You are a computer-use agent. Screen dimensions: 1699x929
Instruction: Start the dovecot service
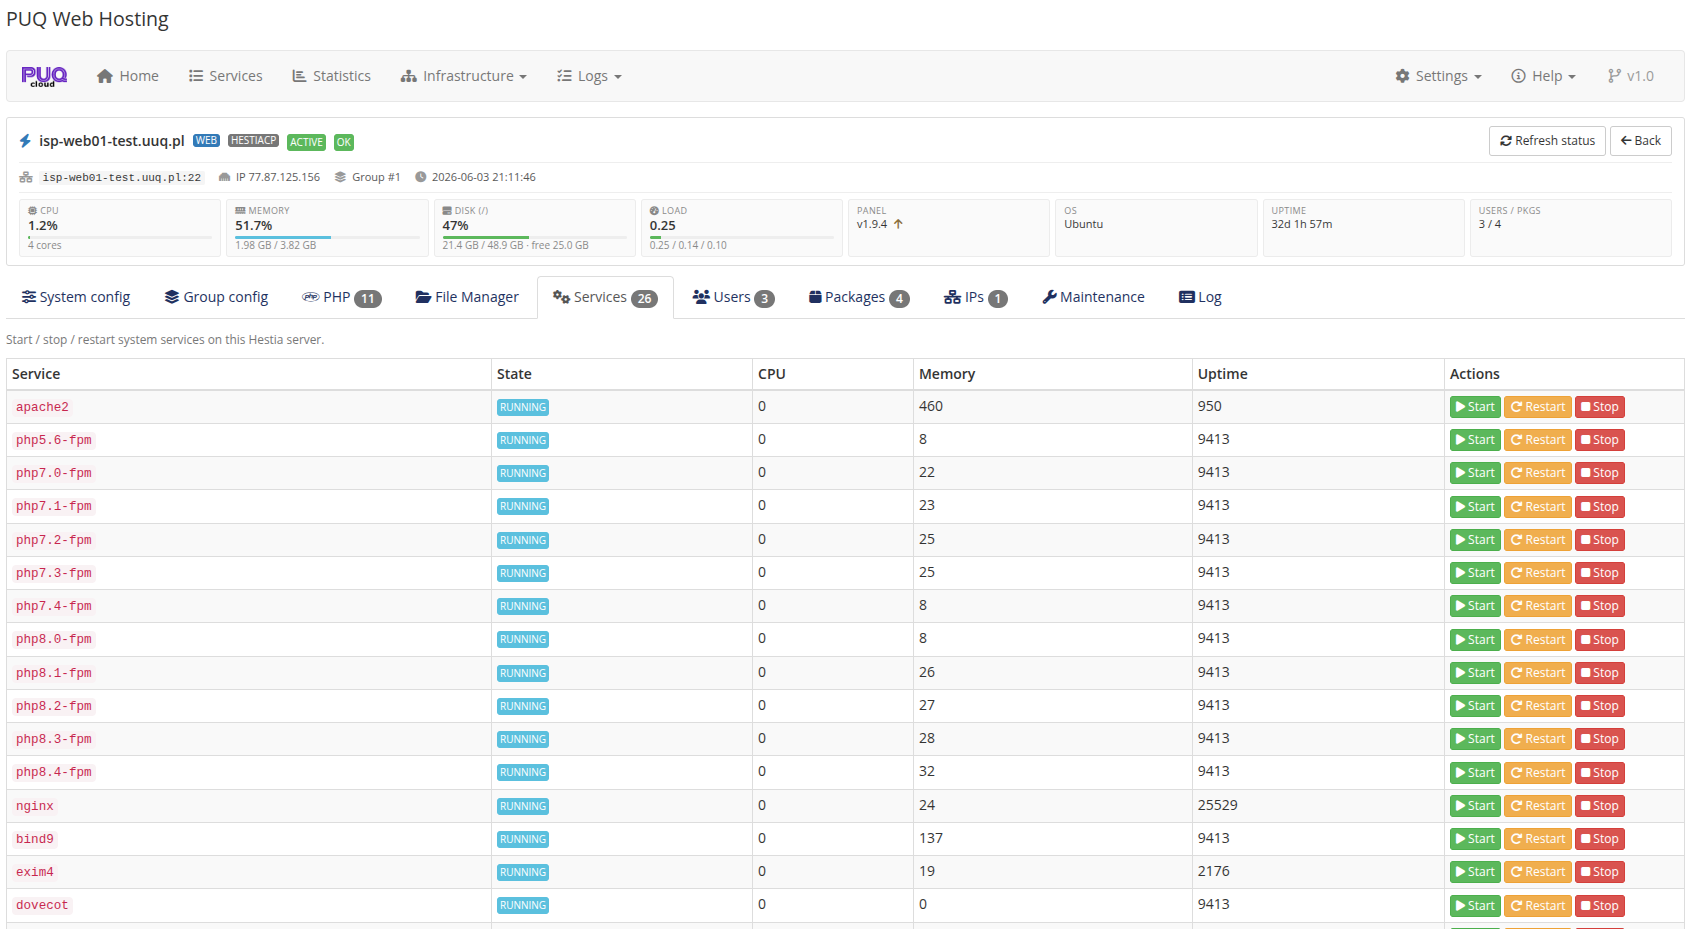pos(1475,906)
